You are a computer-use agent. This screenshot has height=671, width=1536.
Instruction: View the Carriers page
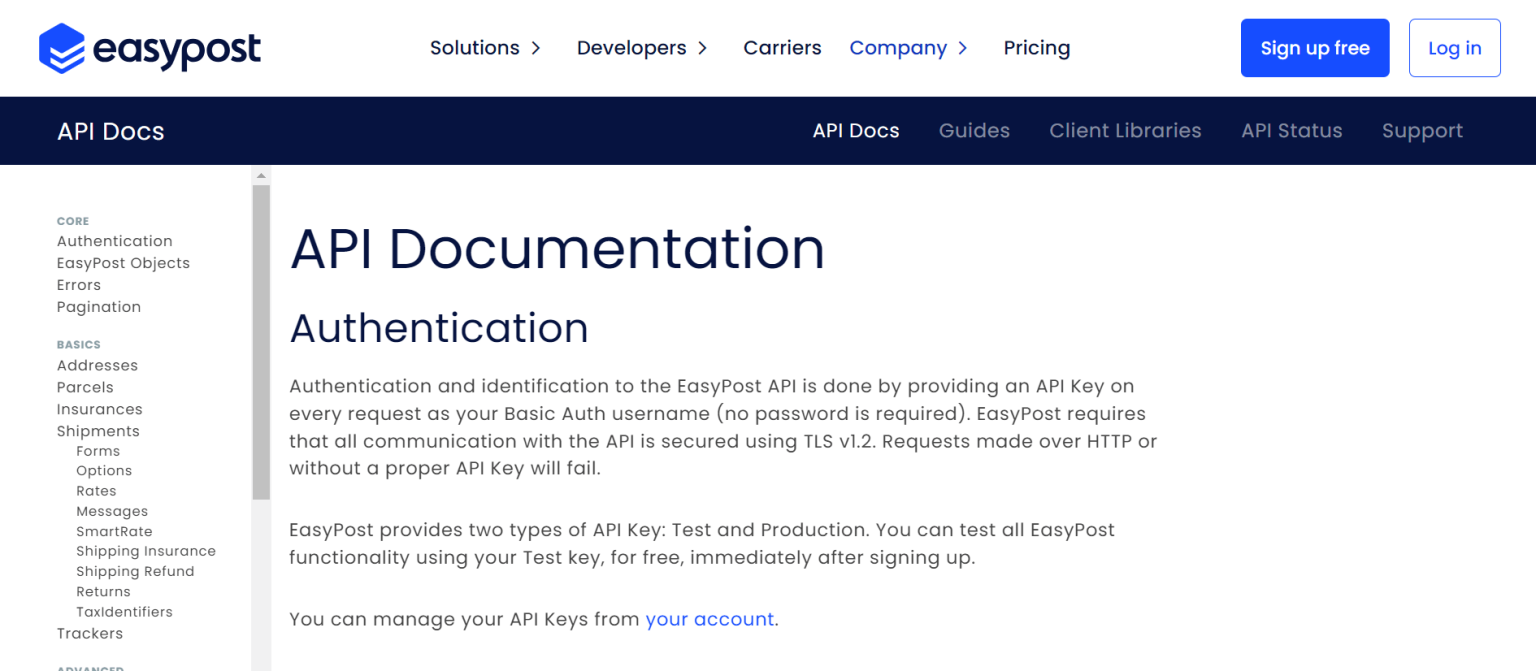pyautogui.click(x=782, y=47)
